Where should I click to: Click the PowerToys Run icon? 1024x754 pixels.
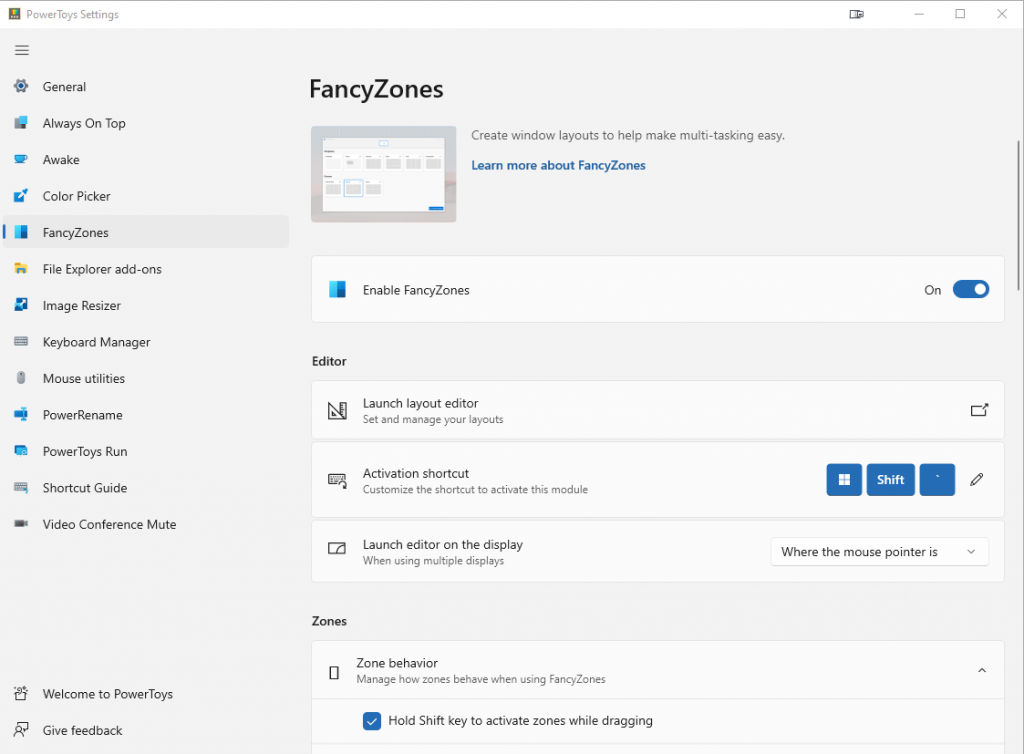tap(21, 451)
